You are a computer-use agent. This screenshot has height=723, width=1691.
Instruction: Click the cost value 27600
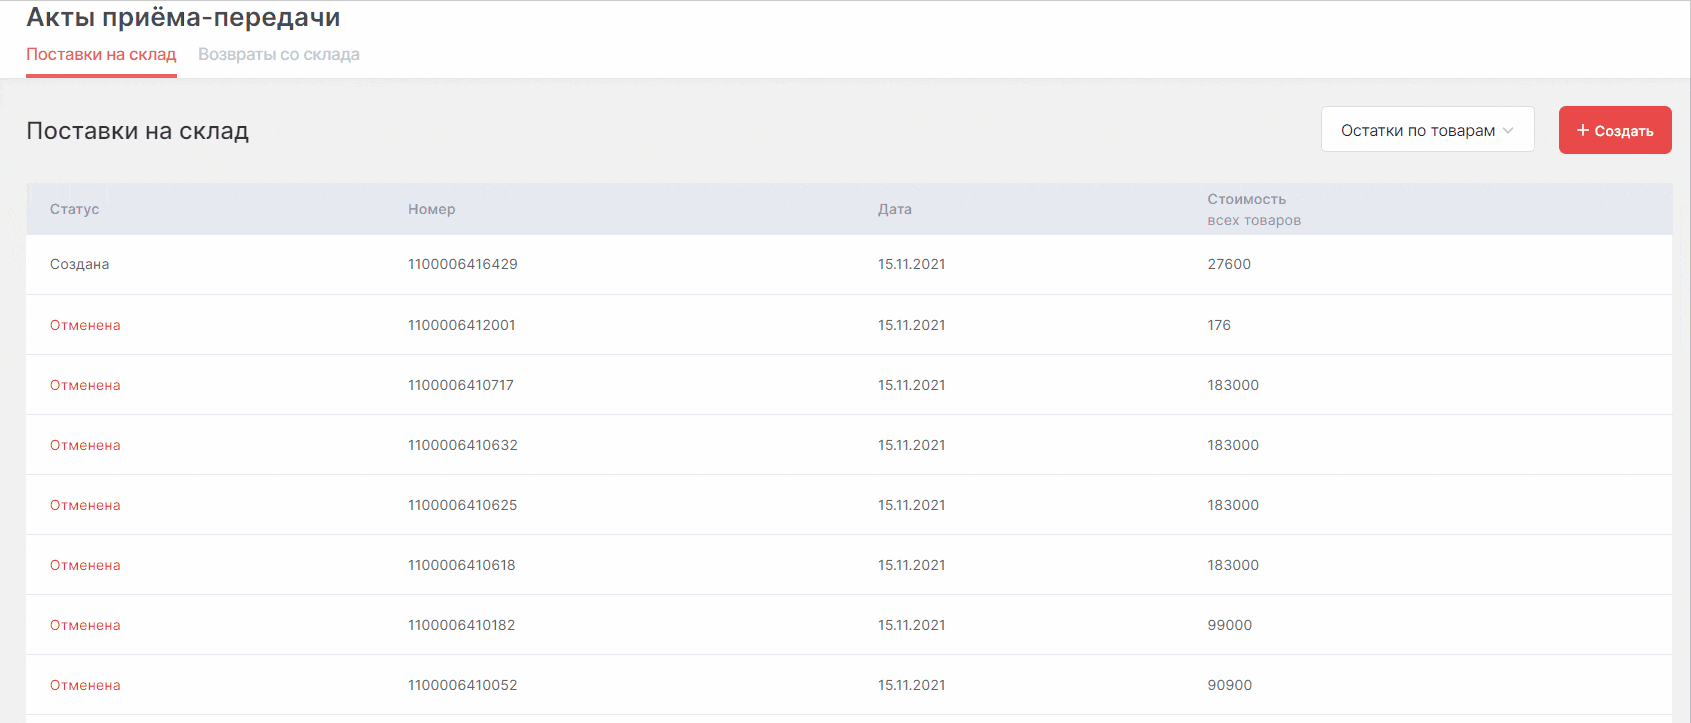click(1229, 264)
